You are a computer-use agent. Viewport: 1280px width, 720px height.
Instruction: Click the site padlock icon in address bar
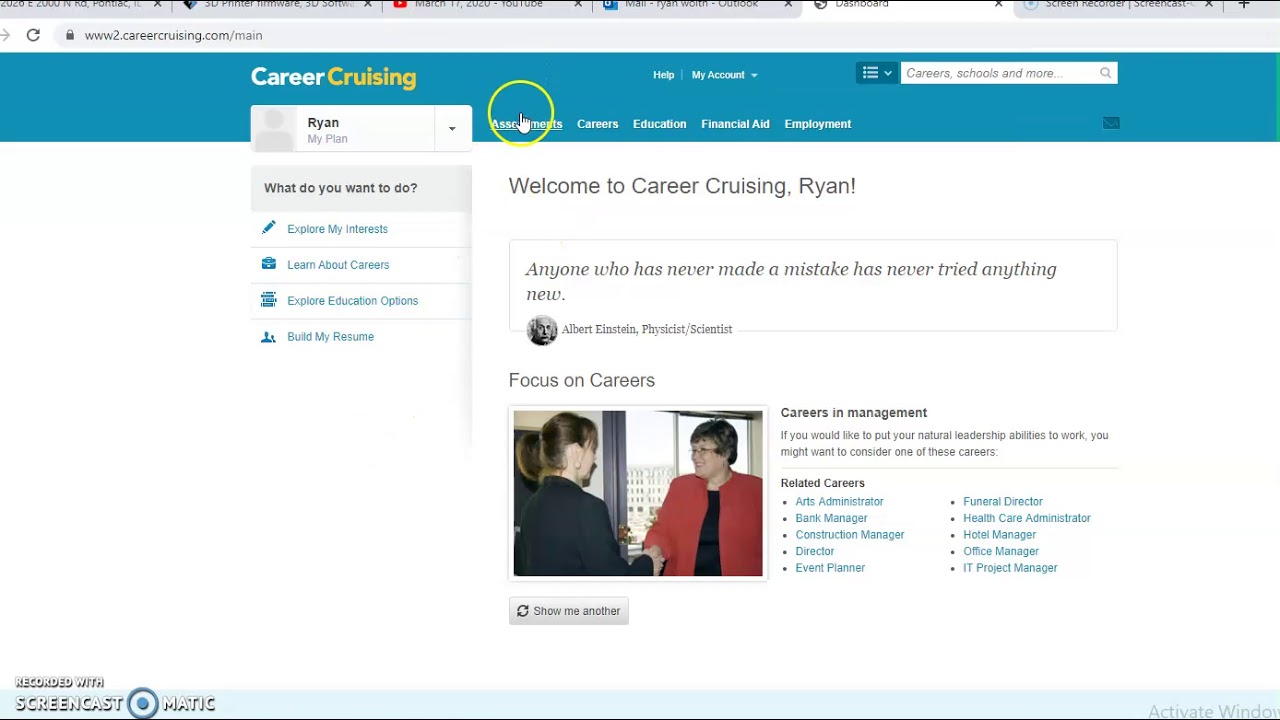[69, 35]
